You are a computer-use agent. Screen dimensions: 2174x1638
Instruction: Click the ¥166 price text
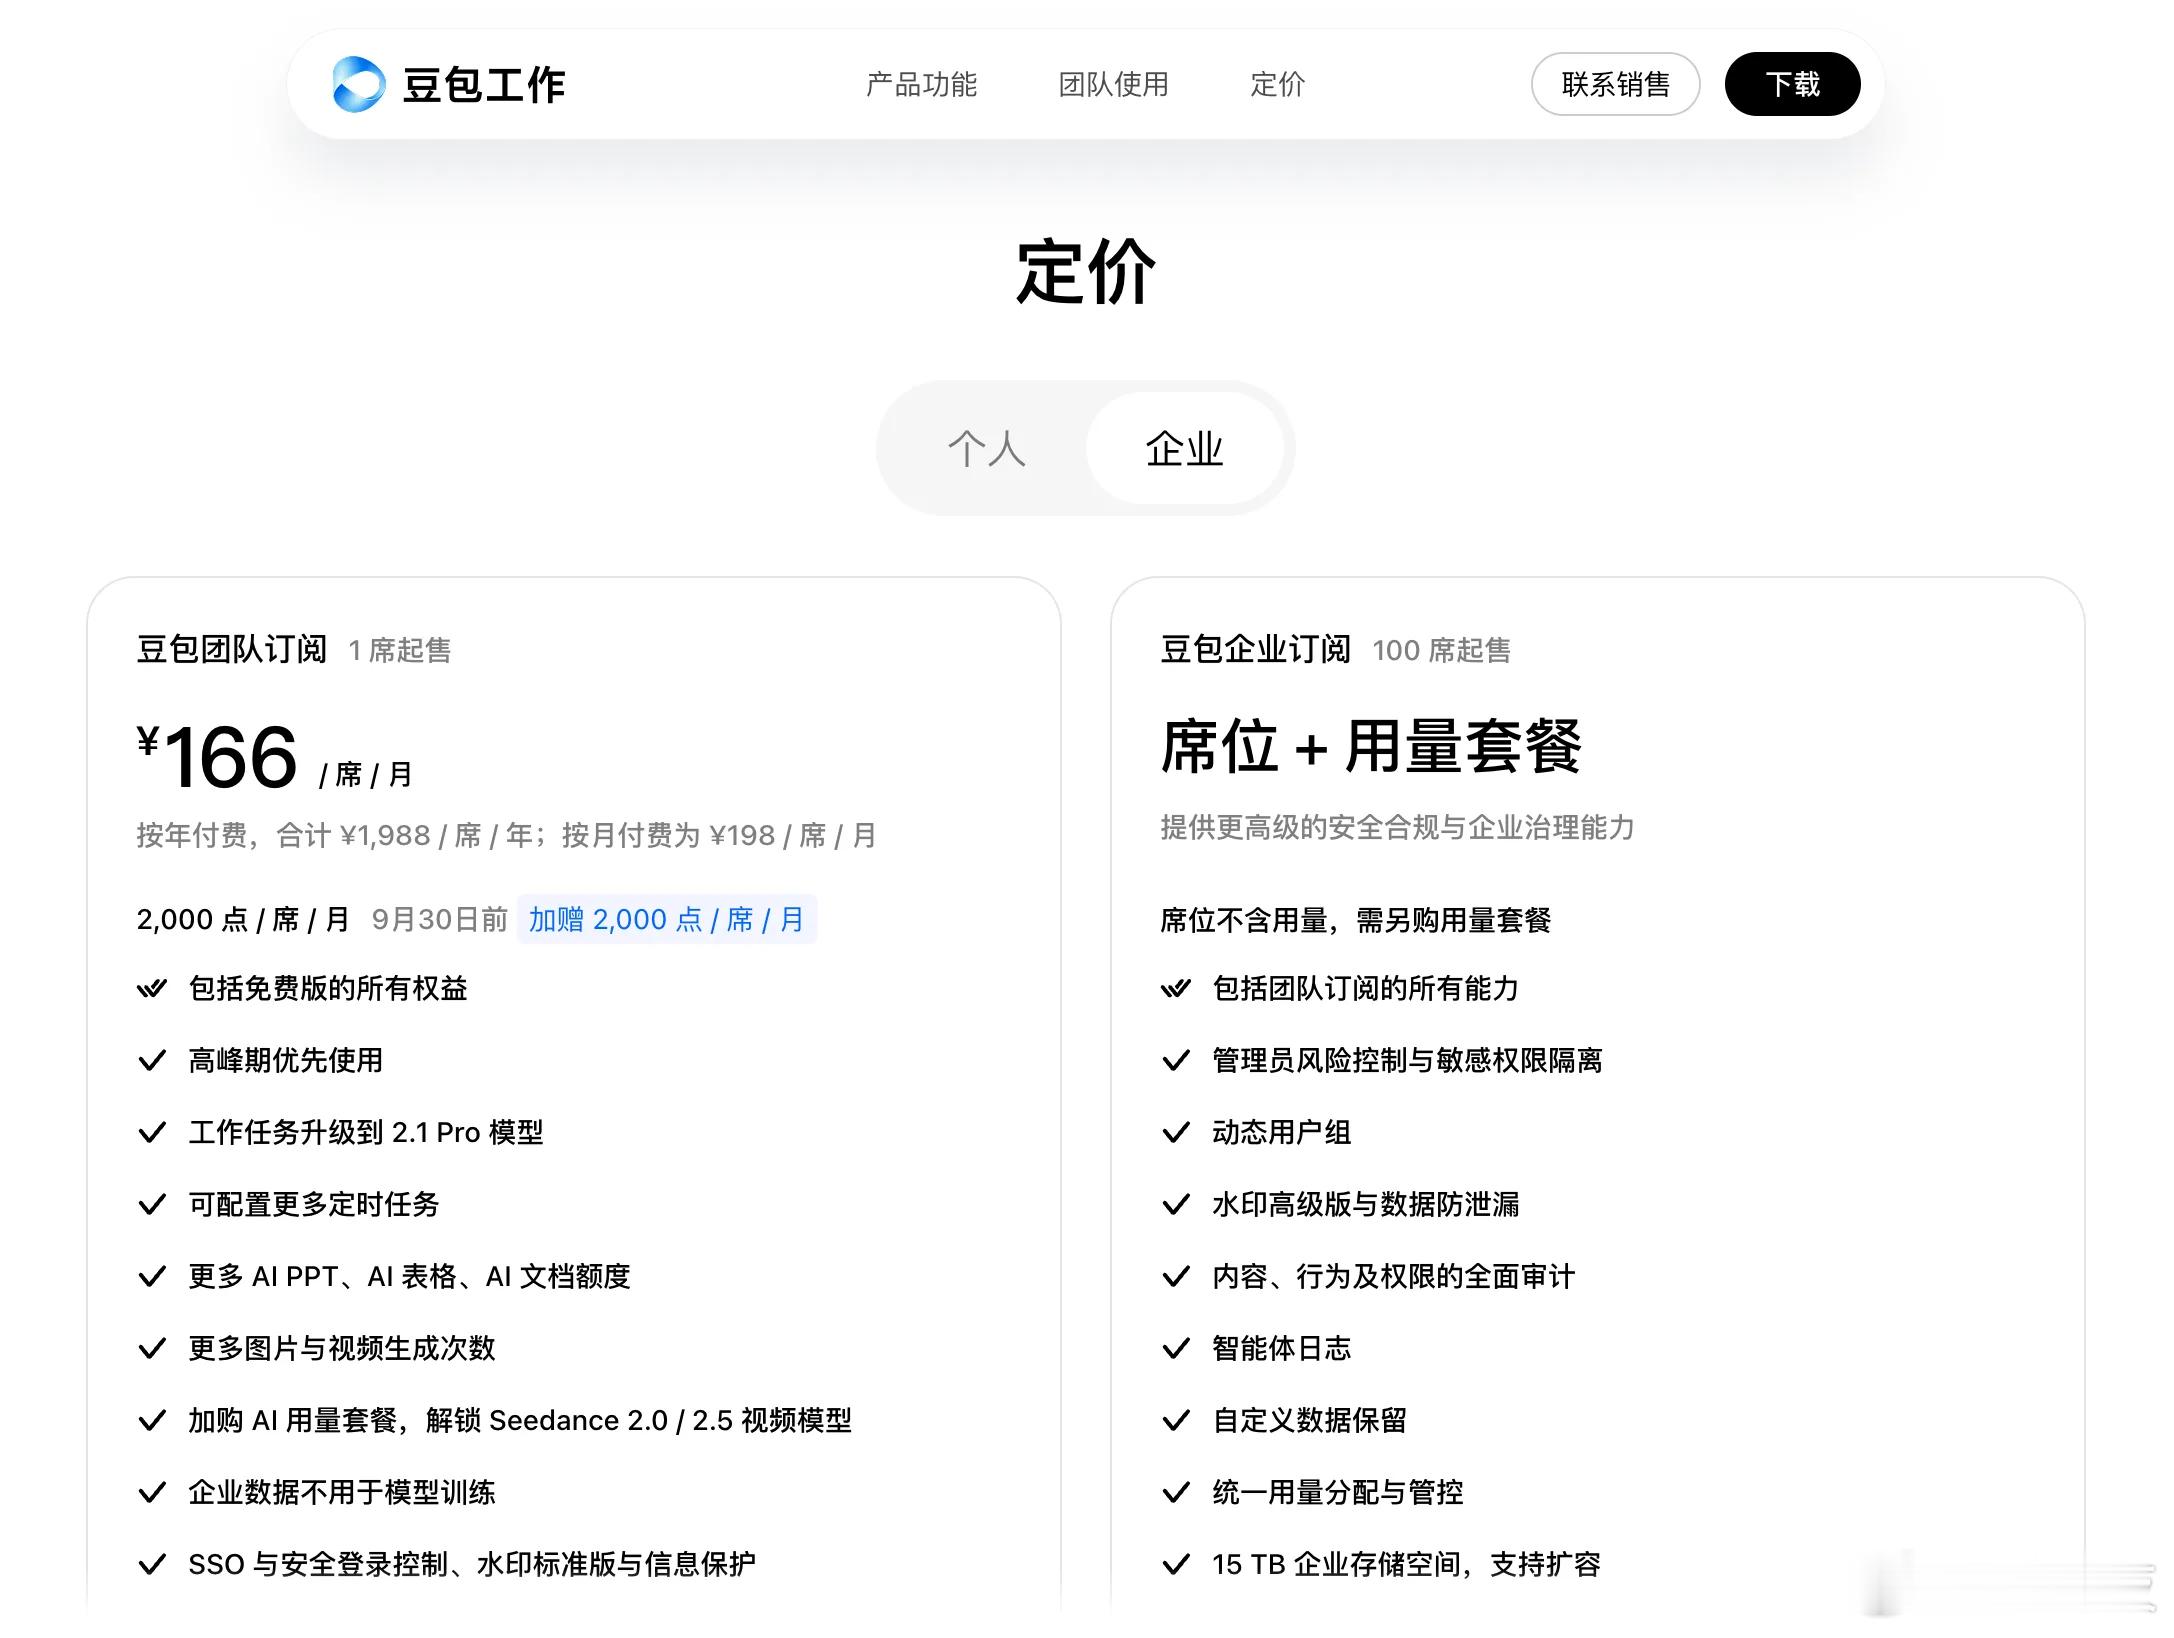(218, 756)
